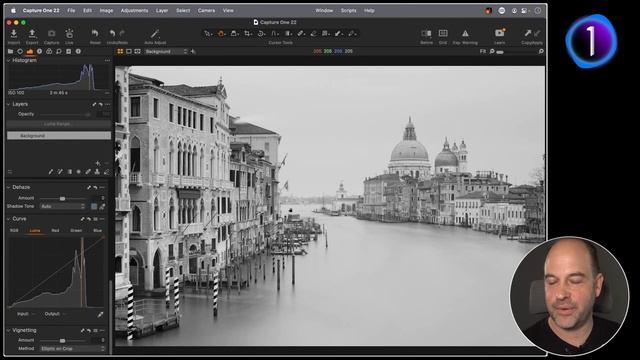Pick Dehaze shadow tone with eyedropper
Image resolution: width=640 pixels, height=360 pixels.
click(102, 207)
